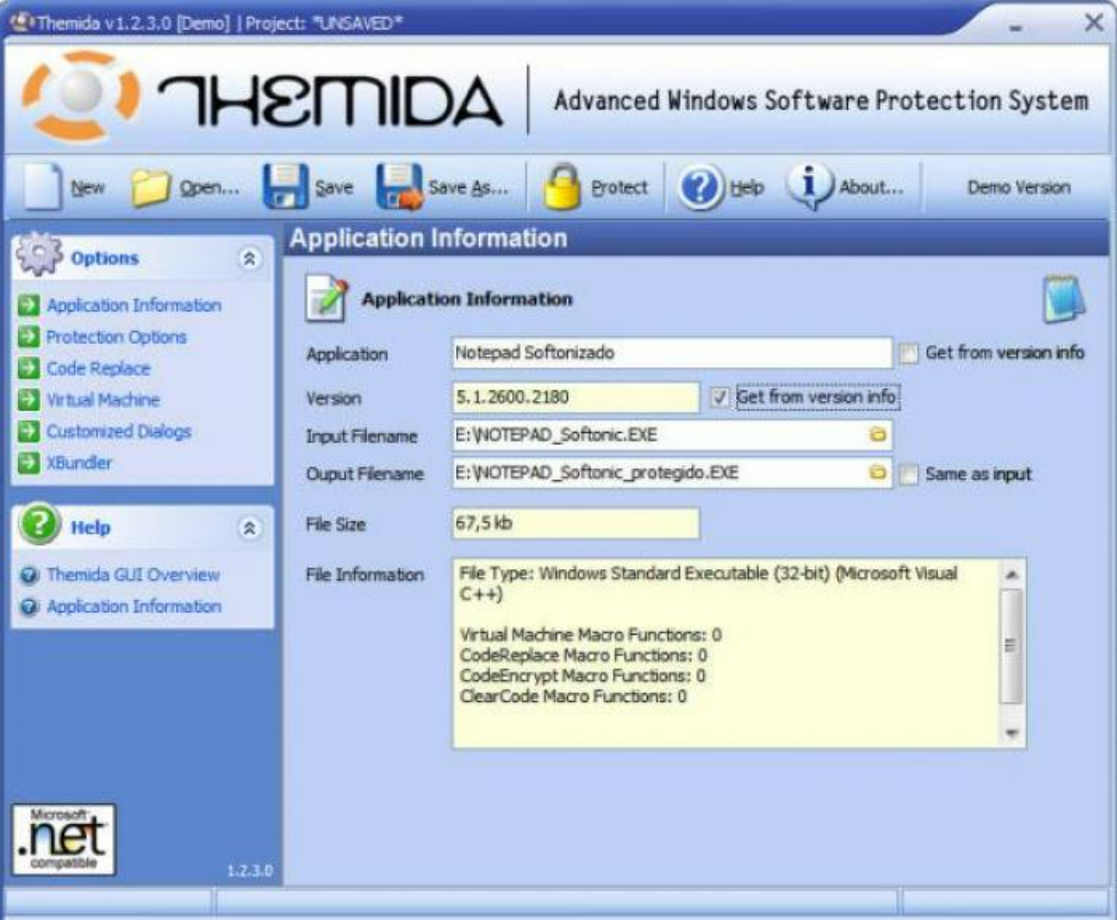Close the Themida window

pos(1094,23)
